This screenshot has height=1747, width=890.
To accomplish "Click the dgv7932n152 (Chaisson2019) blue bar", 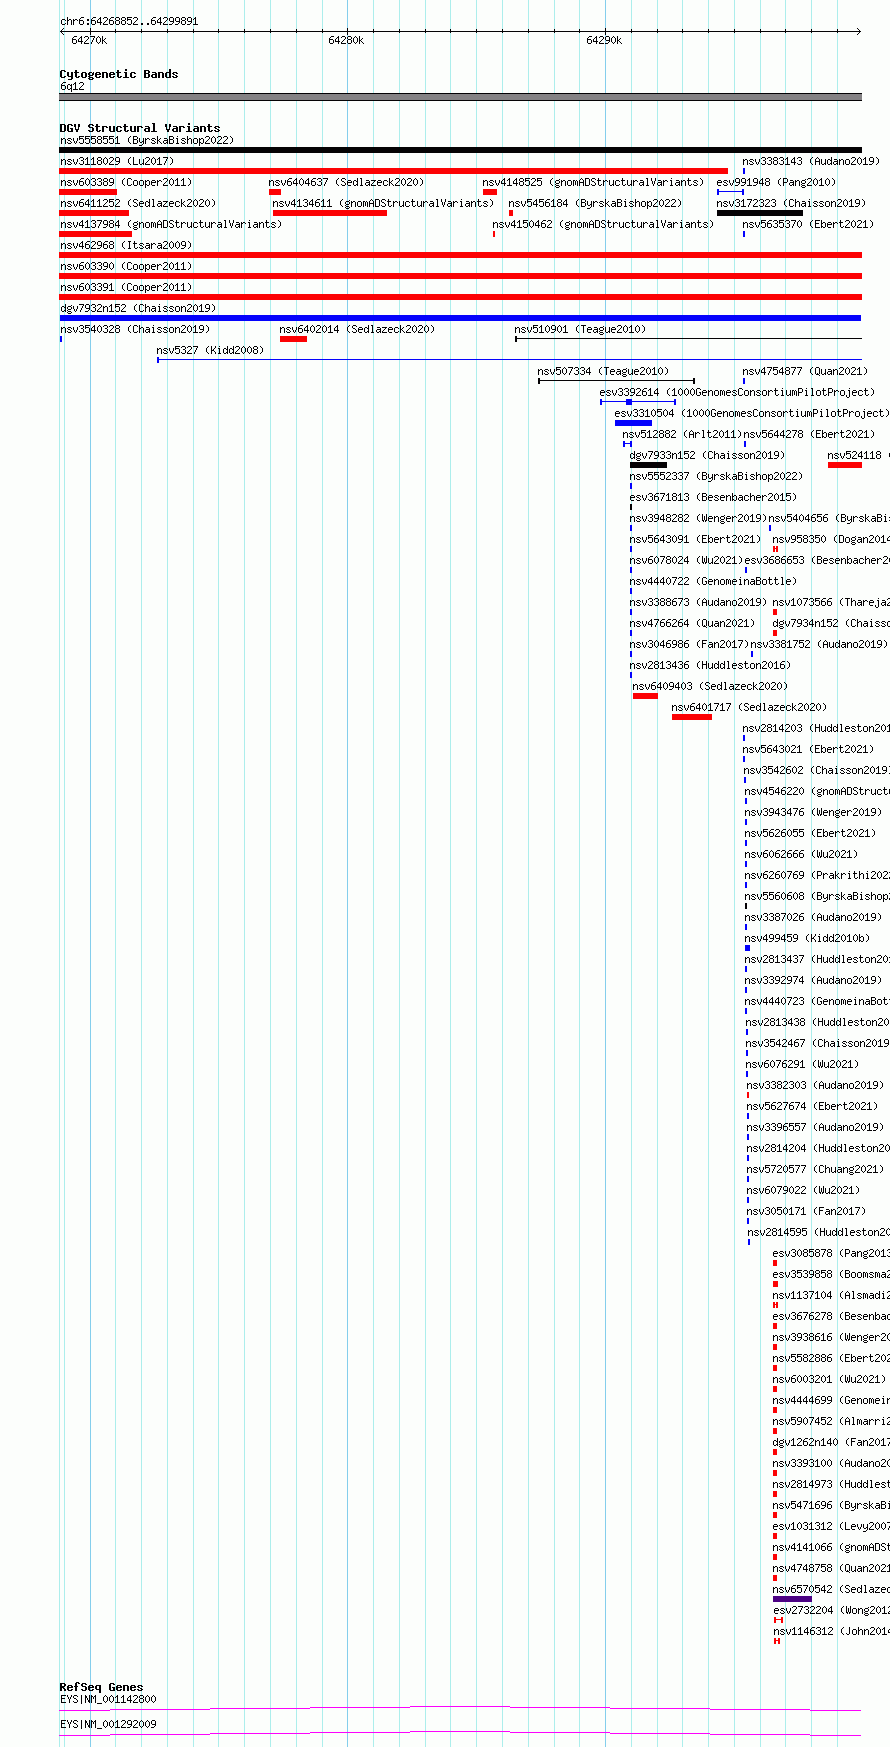I will pos(460,318).
